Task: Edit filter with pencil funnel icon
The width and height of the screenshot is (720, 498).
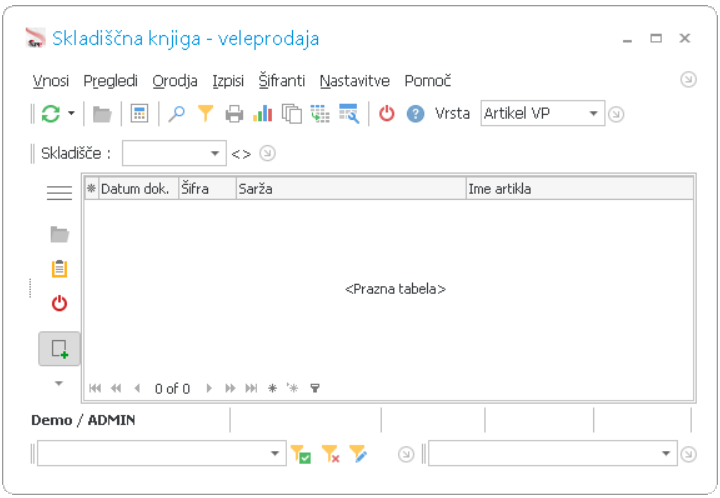Action: (358, 453)
